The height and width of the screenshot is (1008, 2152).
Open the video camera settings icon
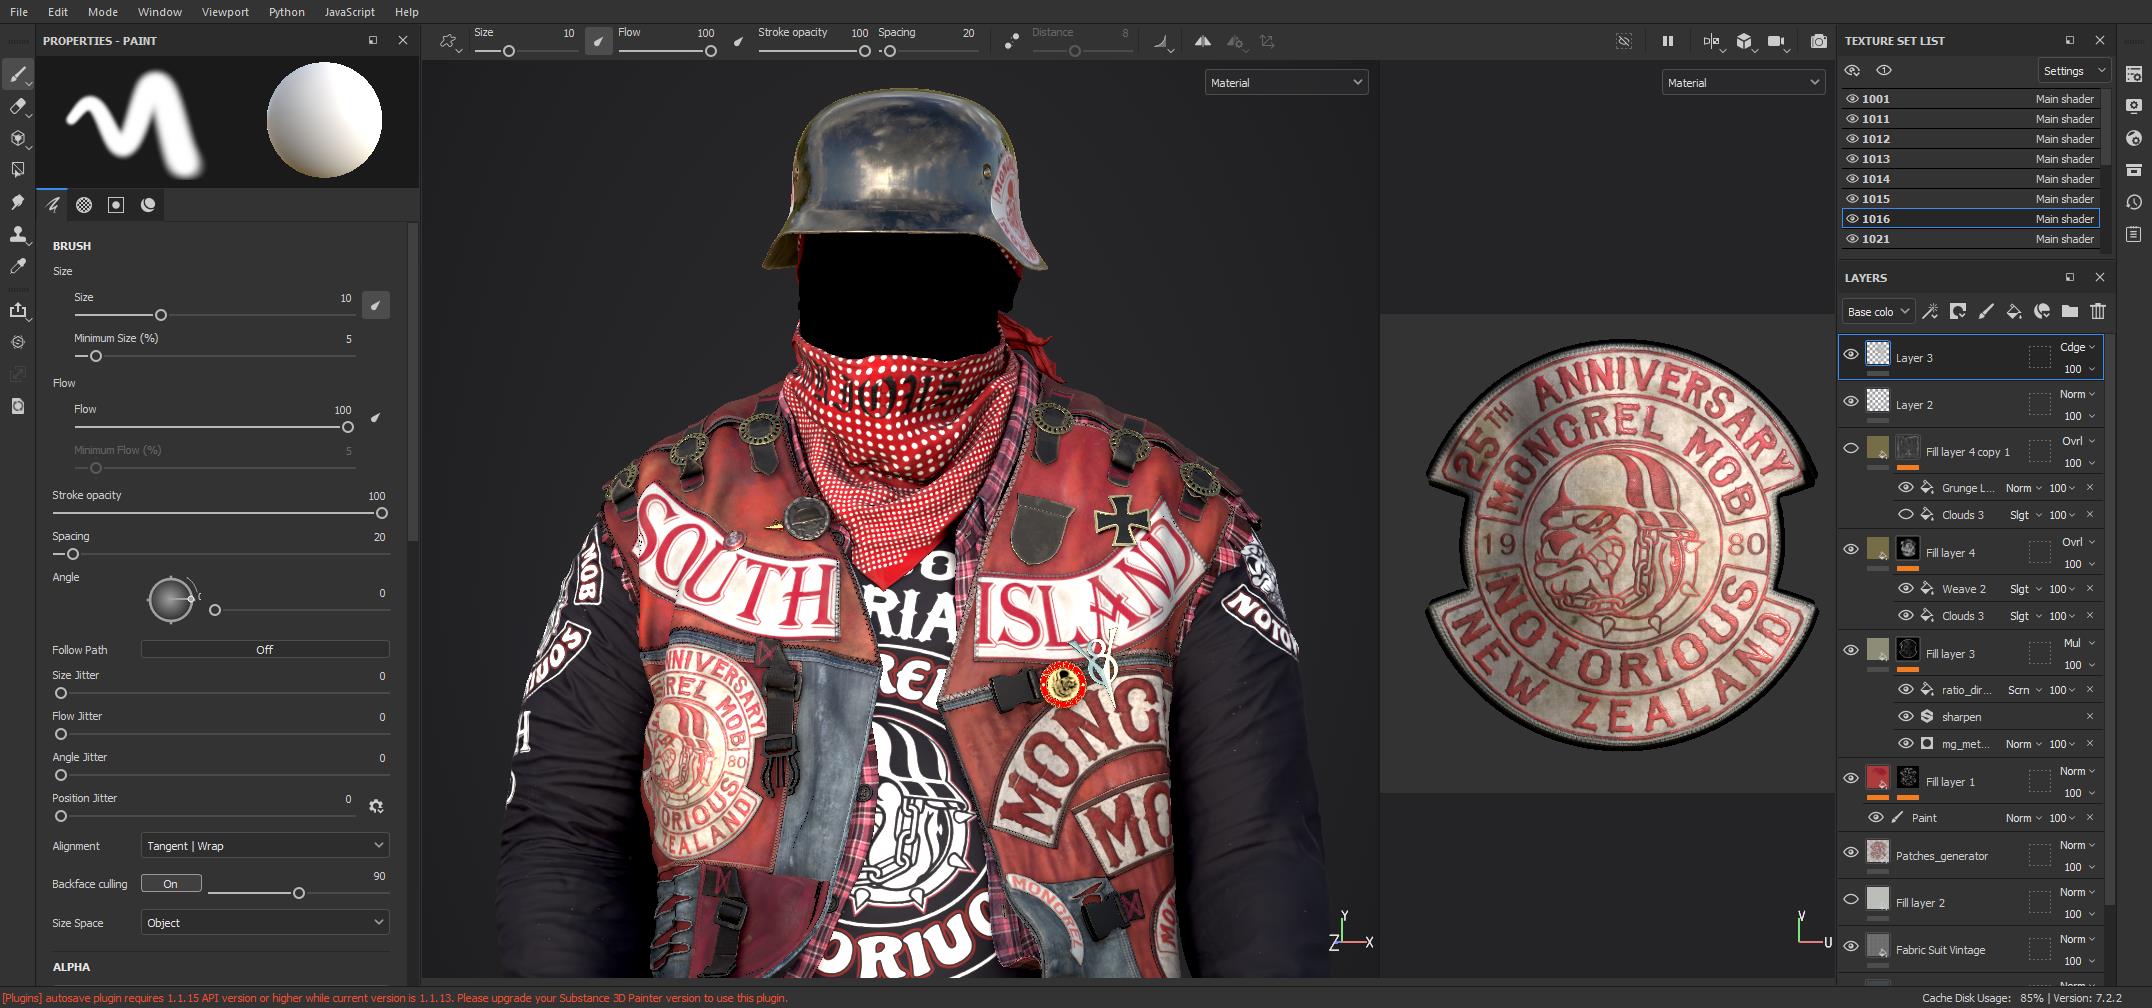click(1776, 41)
